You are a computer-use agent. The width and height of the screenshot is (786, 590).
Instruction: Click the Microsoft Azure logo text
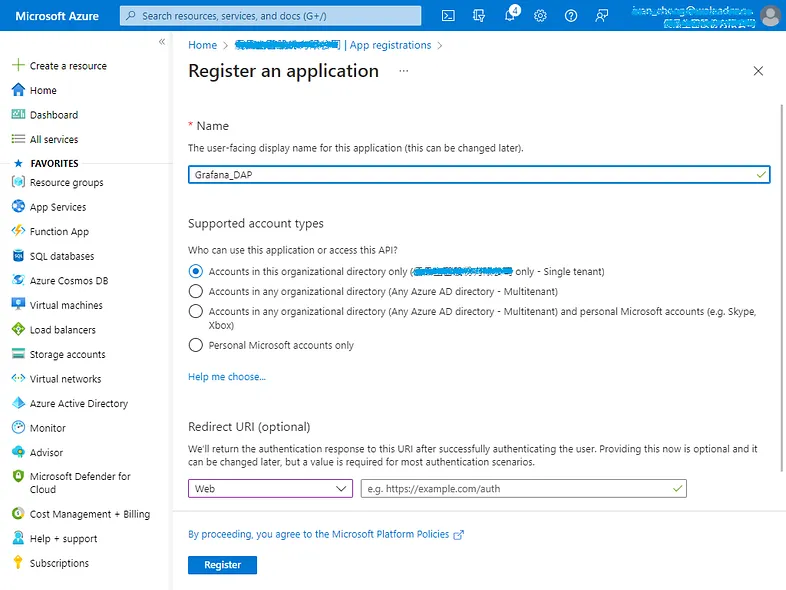pyautogui.click(x=57, y=16)
